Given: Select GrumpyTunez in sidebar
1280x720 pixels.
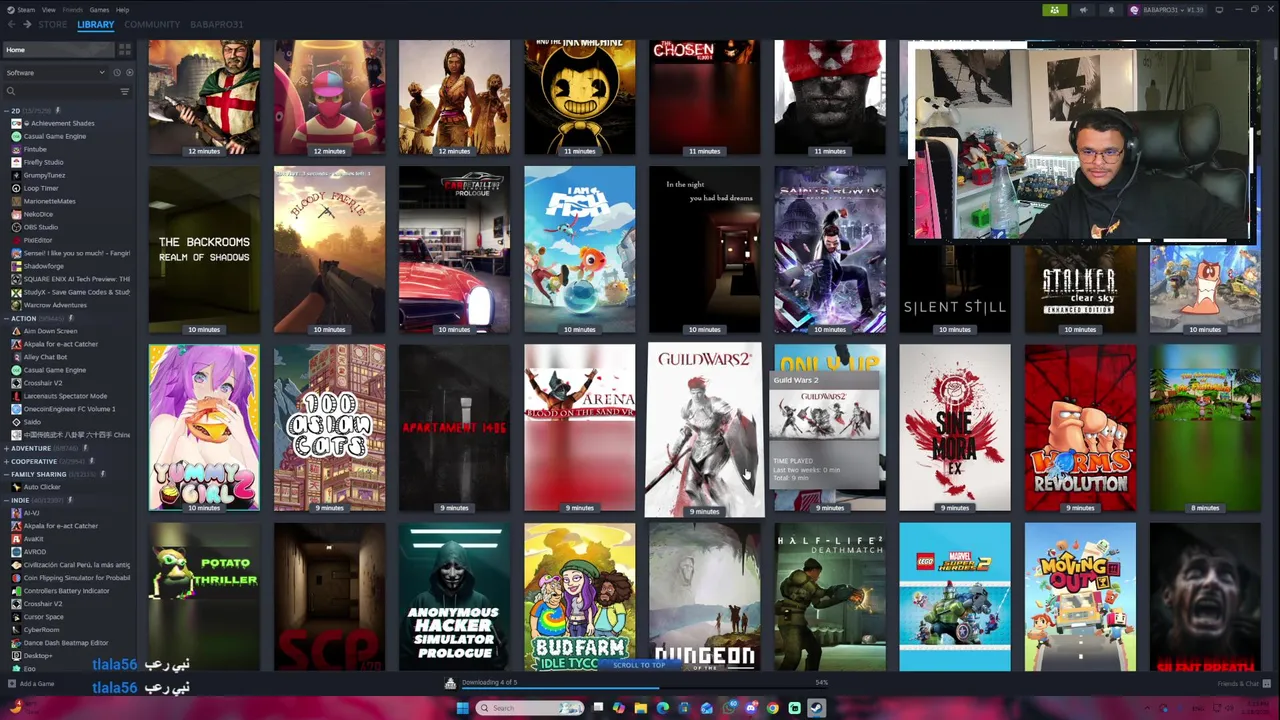Looking at the screenshot, I should click(44, 175).
